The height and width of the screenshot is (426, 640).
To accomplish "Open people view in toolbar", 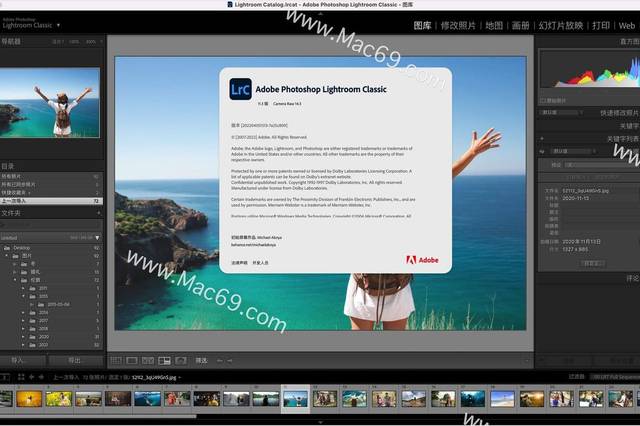I will (x=180, y=361).
